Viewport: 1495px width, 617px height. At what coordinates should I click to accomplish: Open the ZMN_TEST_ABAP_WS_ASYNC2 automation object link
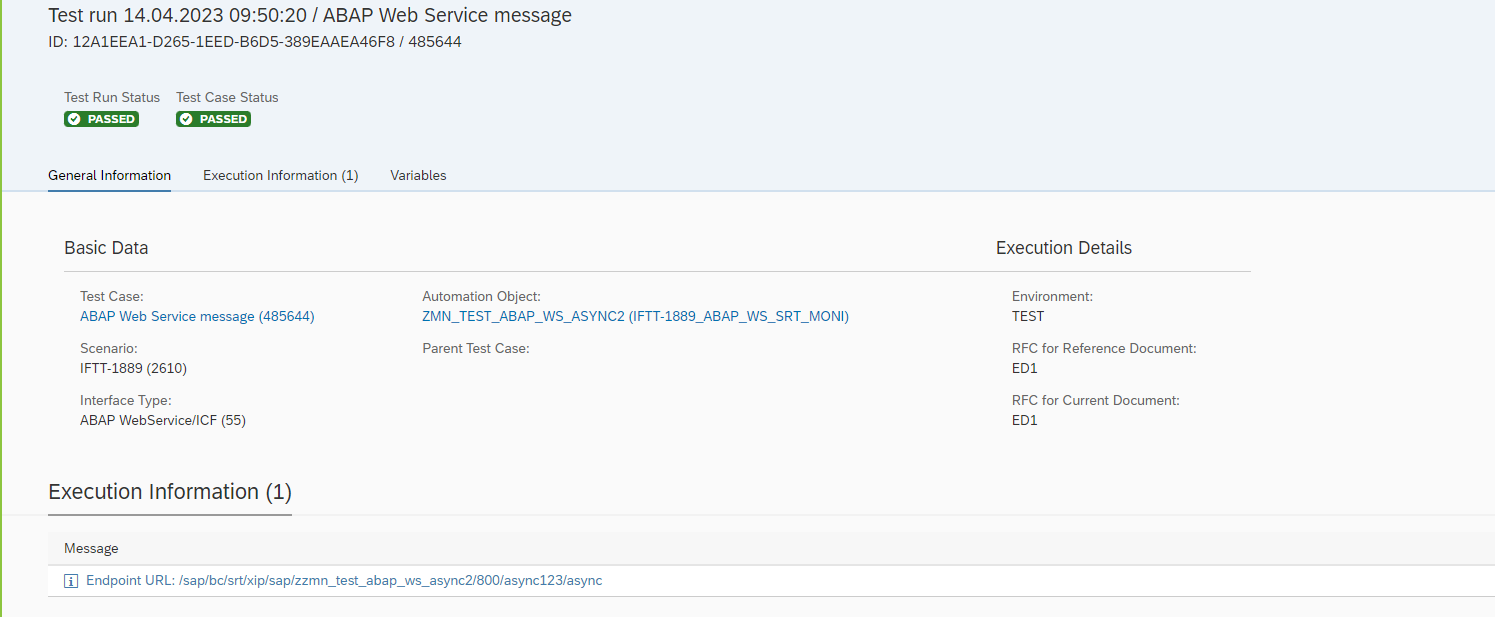(635, 316)
